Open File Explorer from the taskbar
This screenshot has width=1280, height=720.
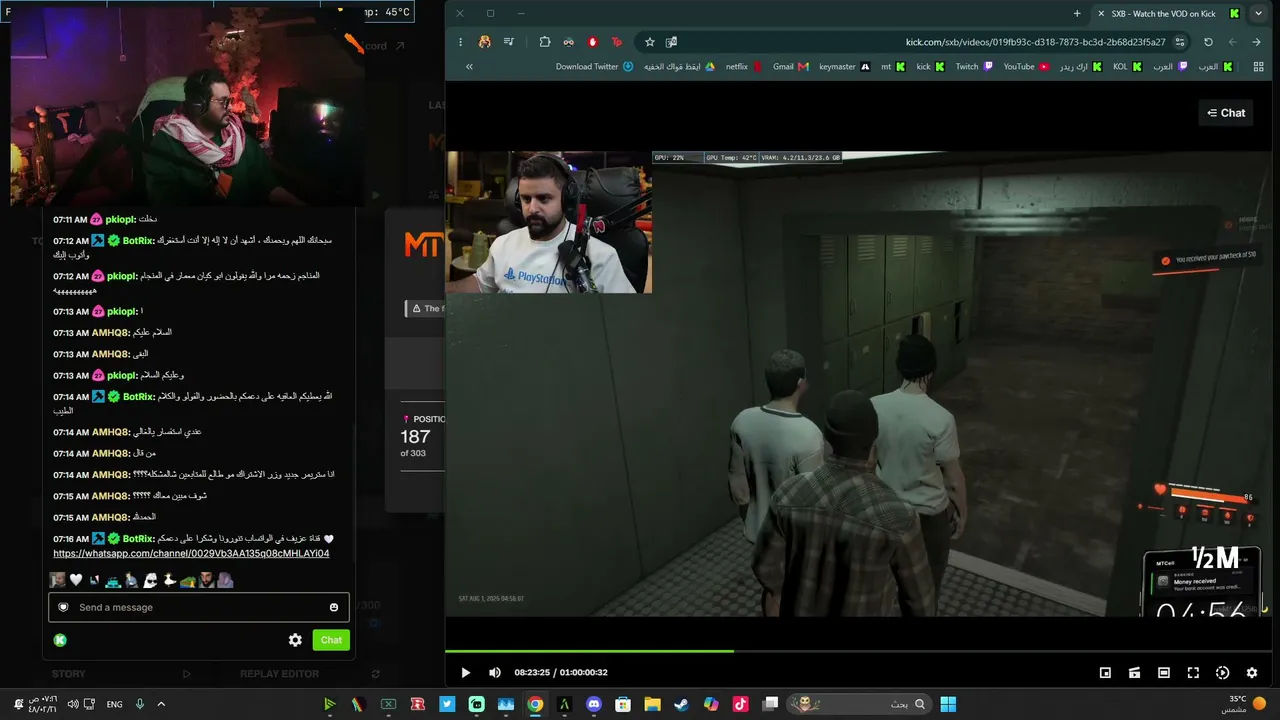[652, 704]
